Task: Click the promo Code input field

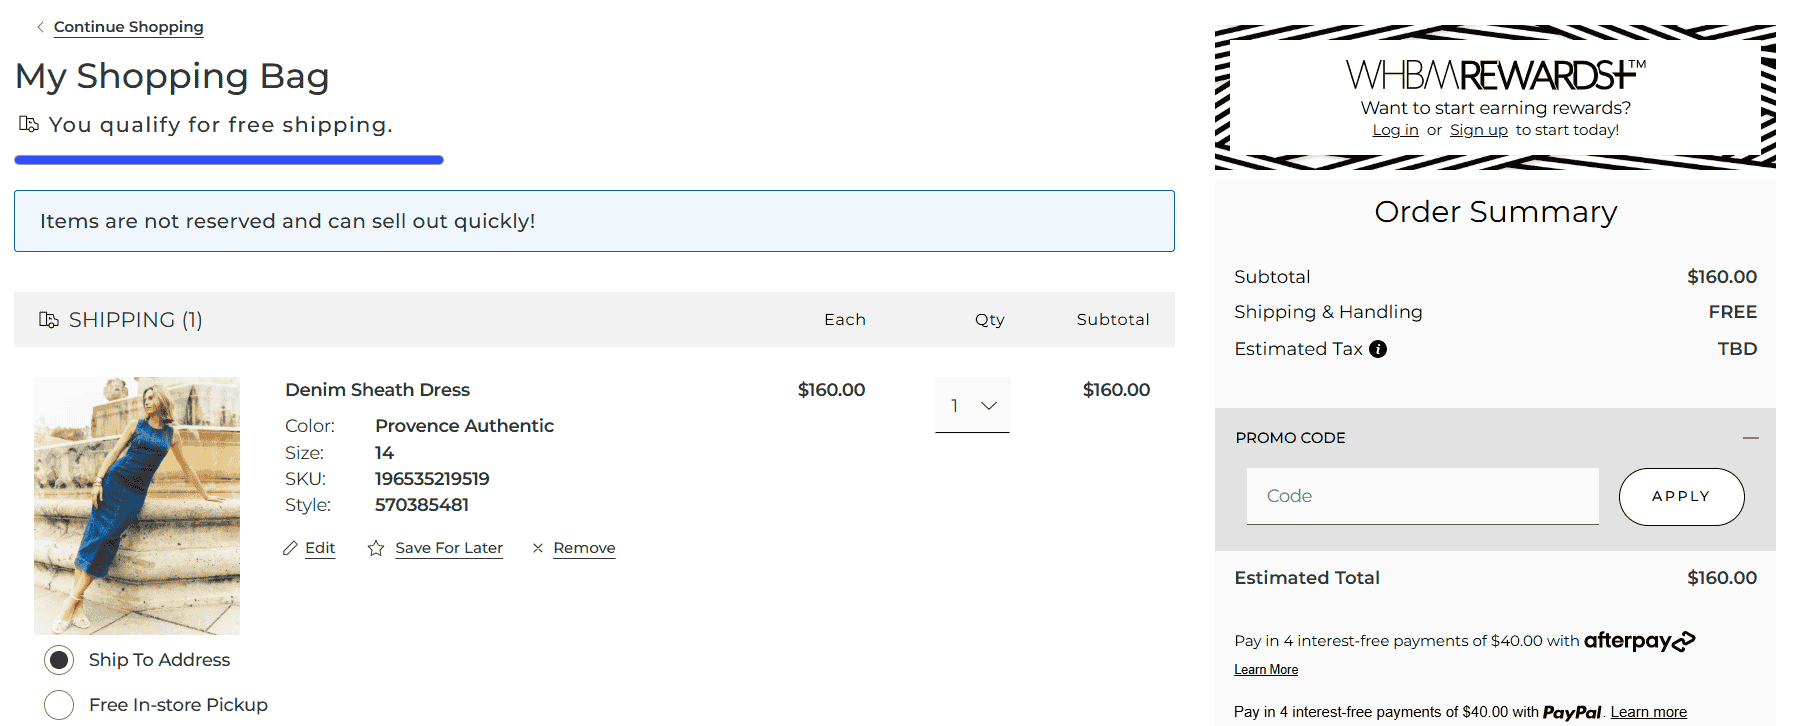Action: [1422, 496]
